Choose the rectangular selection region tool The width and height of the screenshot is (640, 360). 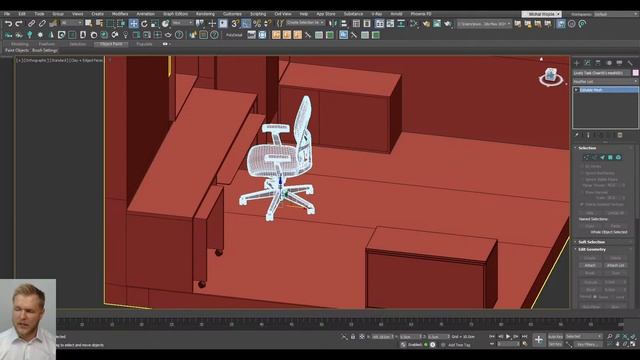point(110,24)
